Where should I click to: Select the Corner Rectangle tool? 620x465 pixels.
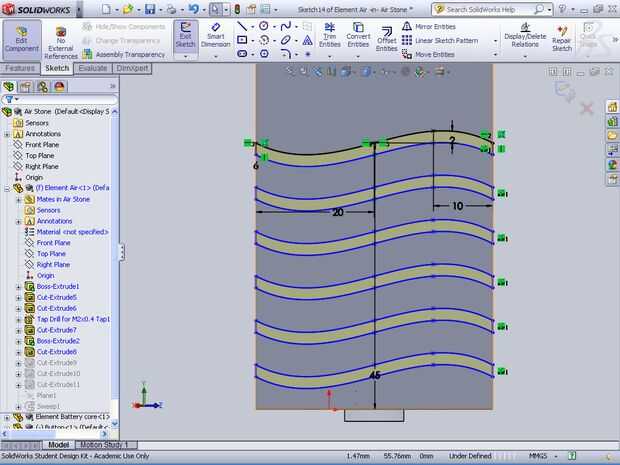[x=242, y=40]
